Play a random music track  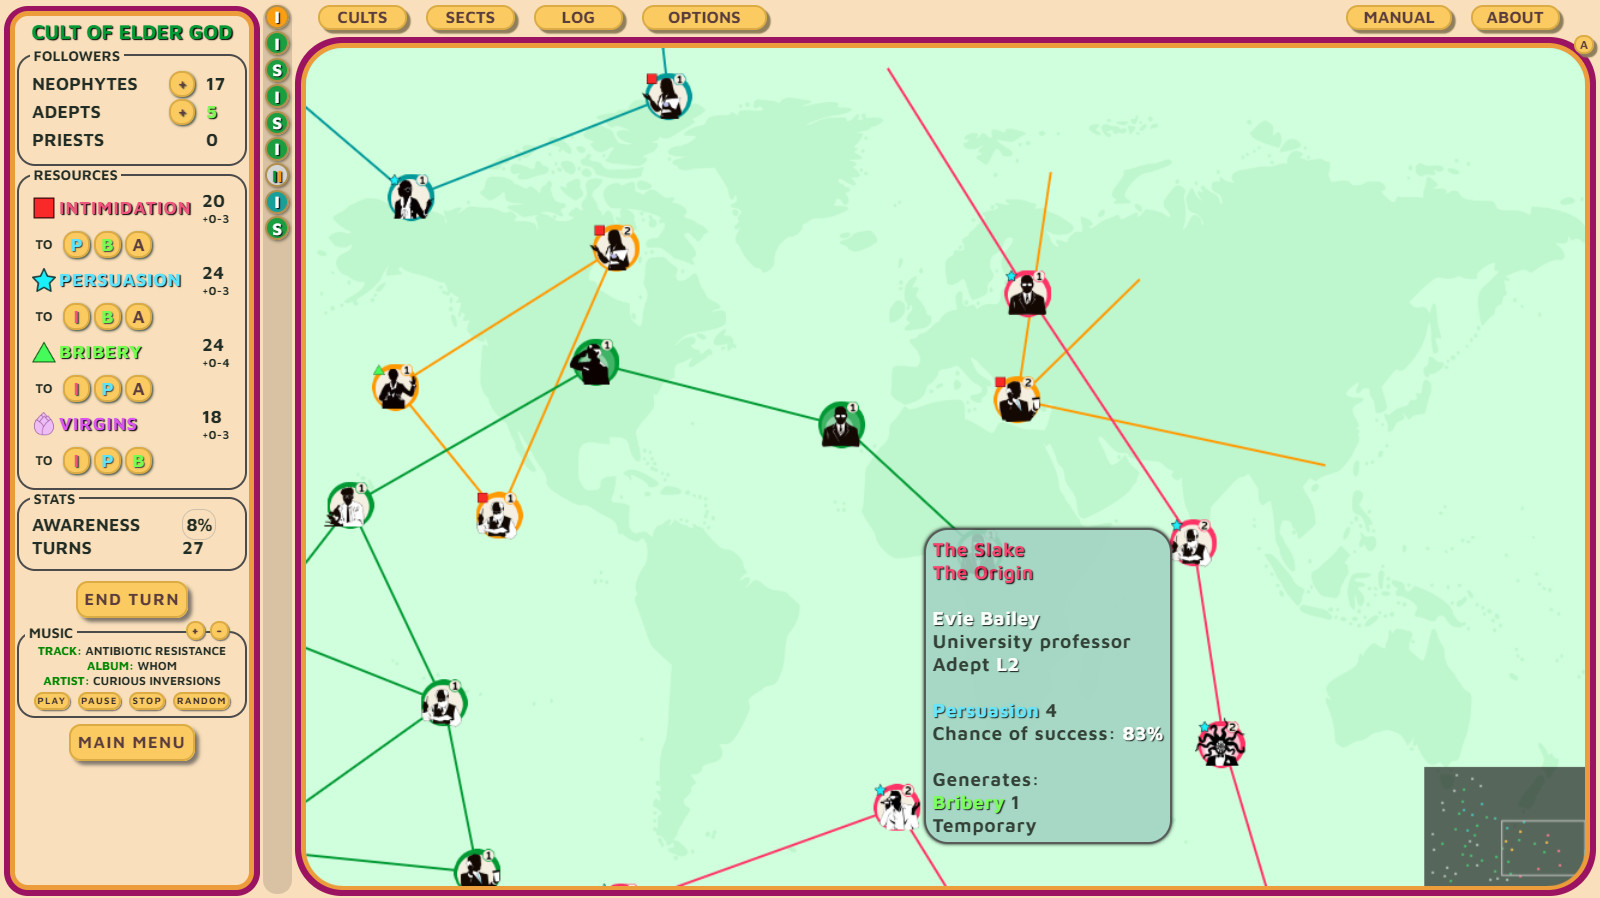click(x=201, y=701)
